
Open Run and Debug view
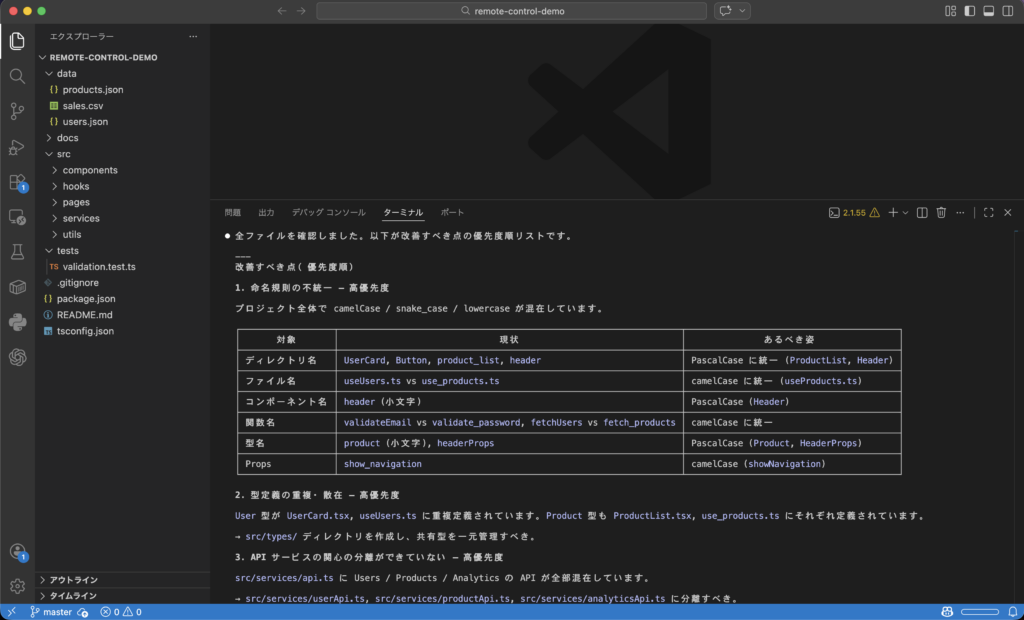[17, 147]
